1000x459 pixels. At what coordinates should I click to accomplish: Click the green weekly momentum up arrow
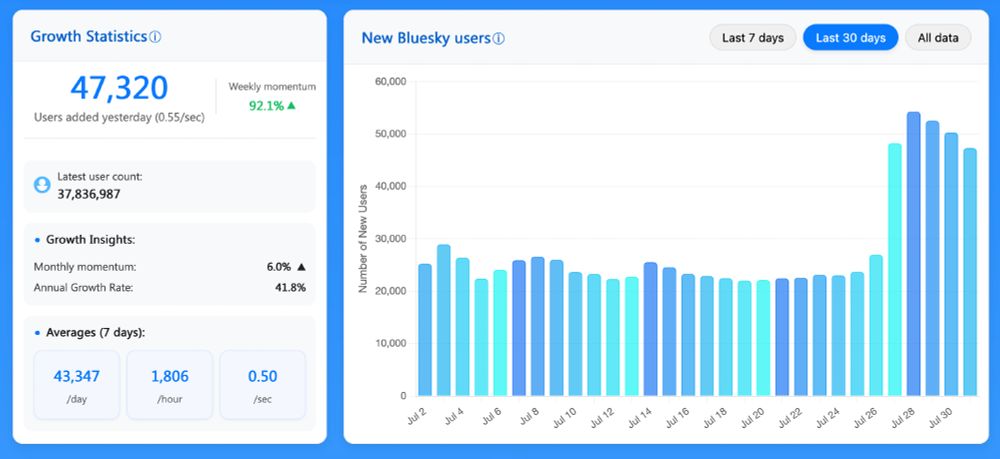coord(291,105)
